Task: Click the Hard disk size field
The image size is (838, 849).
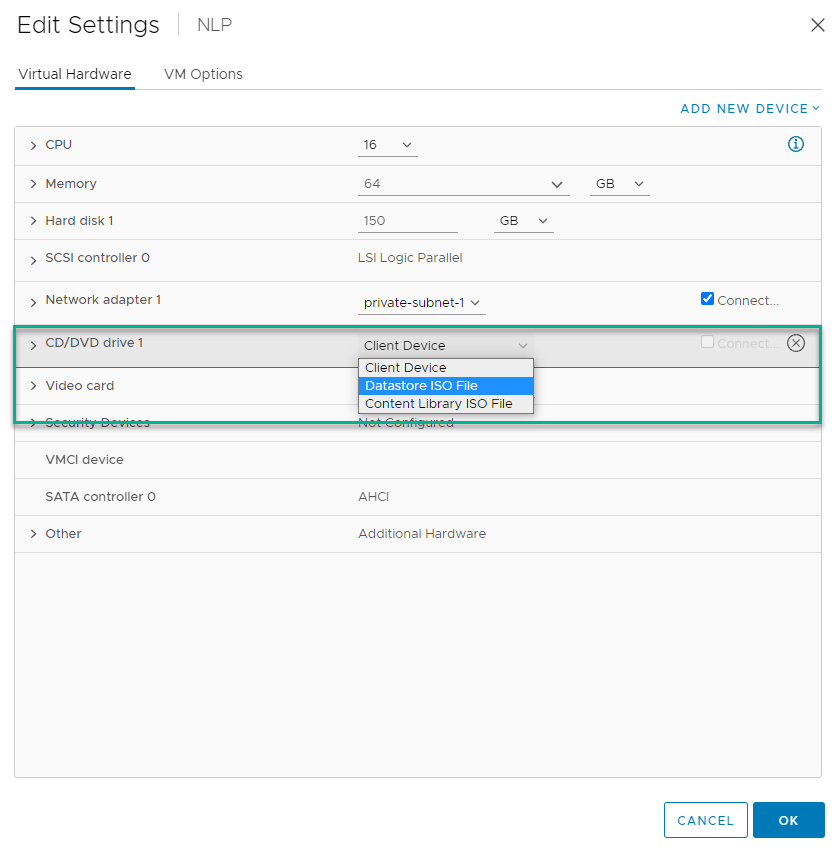Action: (x=407, y=221)
